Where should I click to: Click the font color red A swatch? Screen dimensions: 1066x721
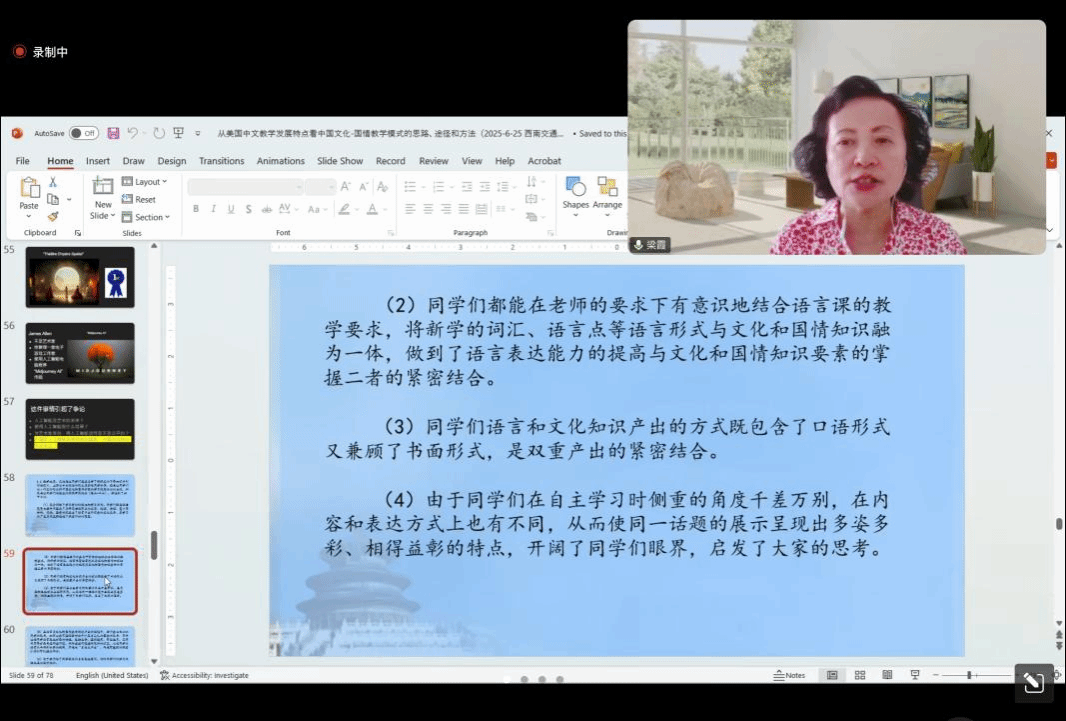coord(372,209)
